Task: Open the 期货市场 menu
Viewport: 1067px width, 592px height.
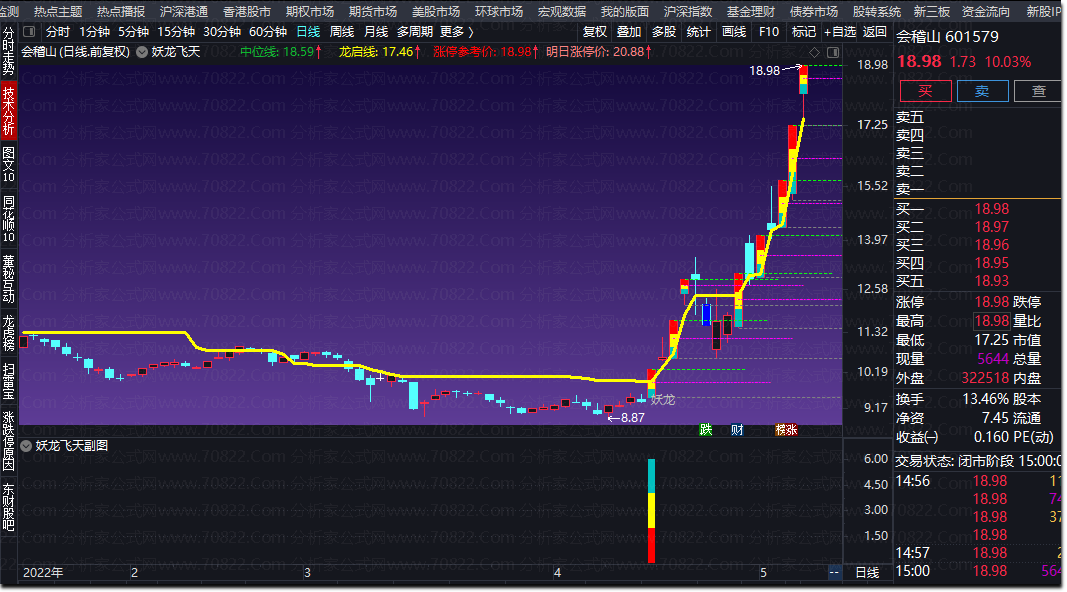Action: (x=373, y=12)
